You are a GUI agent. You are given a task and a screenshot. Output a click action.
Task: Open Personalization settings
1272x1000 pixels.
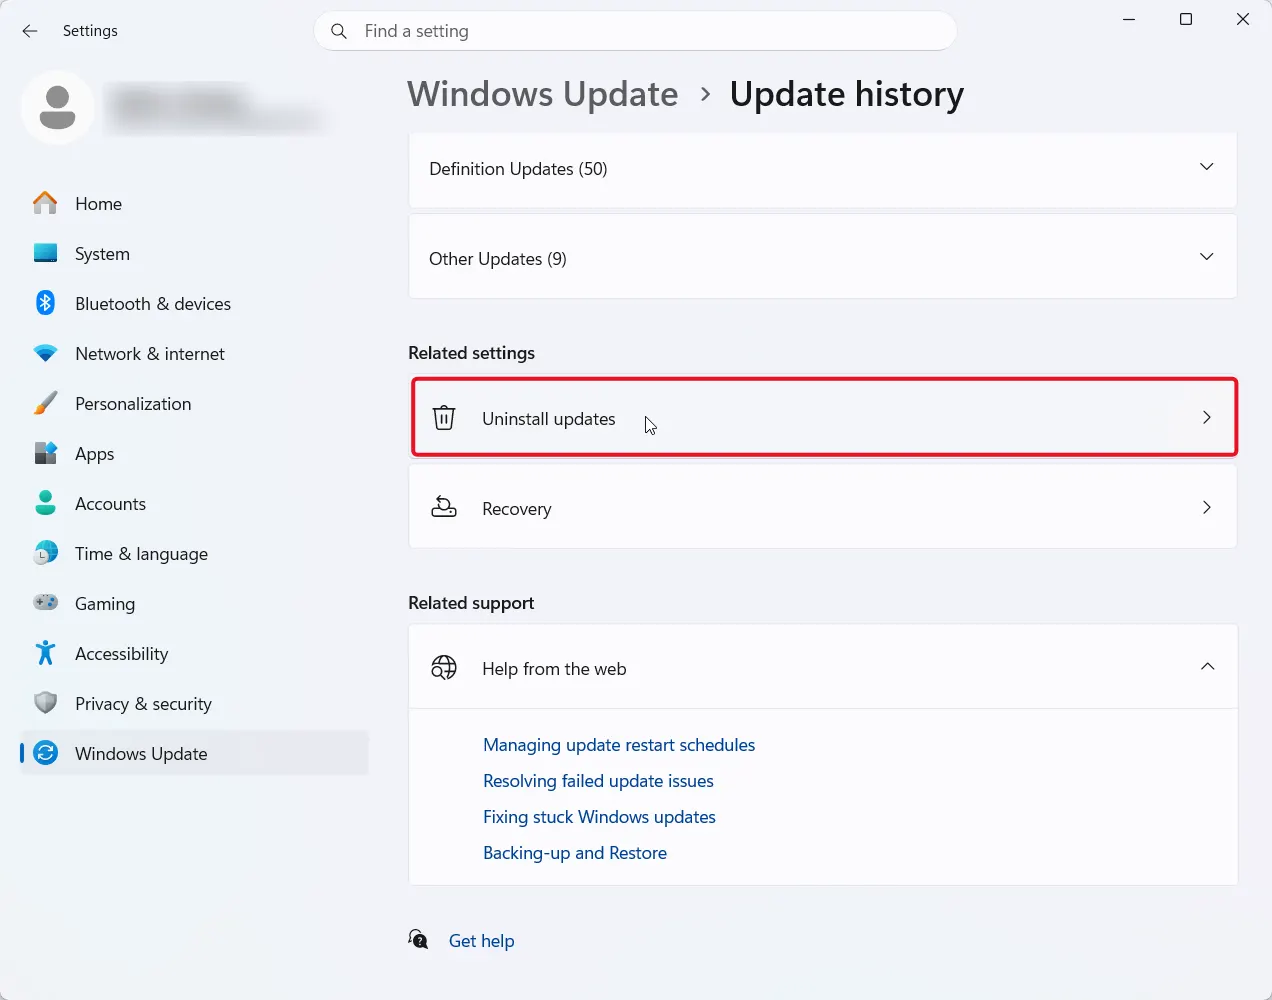194,403
